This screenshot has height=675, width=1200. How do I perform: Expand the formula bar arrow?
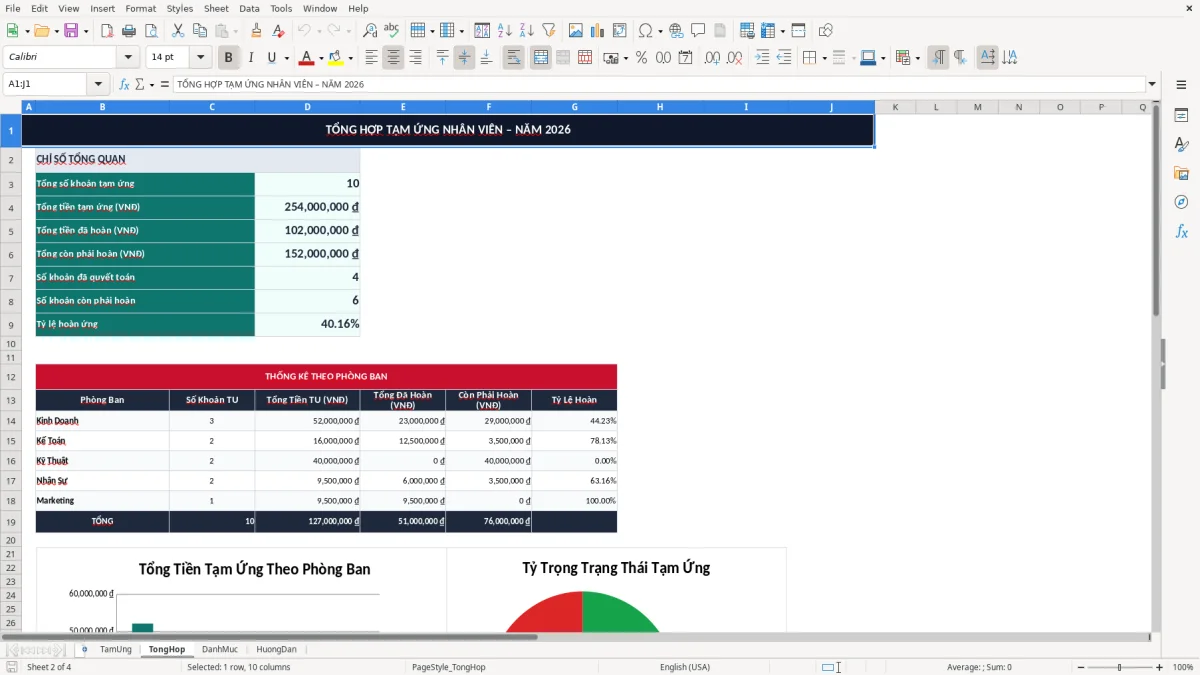click(x=1152, y=84)
